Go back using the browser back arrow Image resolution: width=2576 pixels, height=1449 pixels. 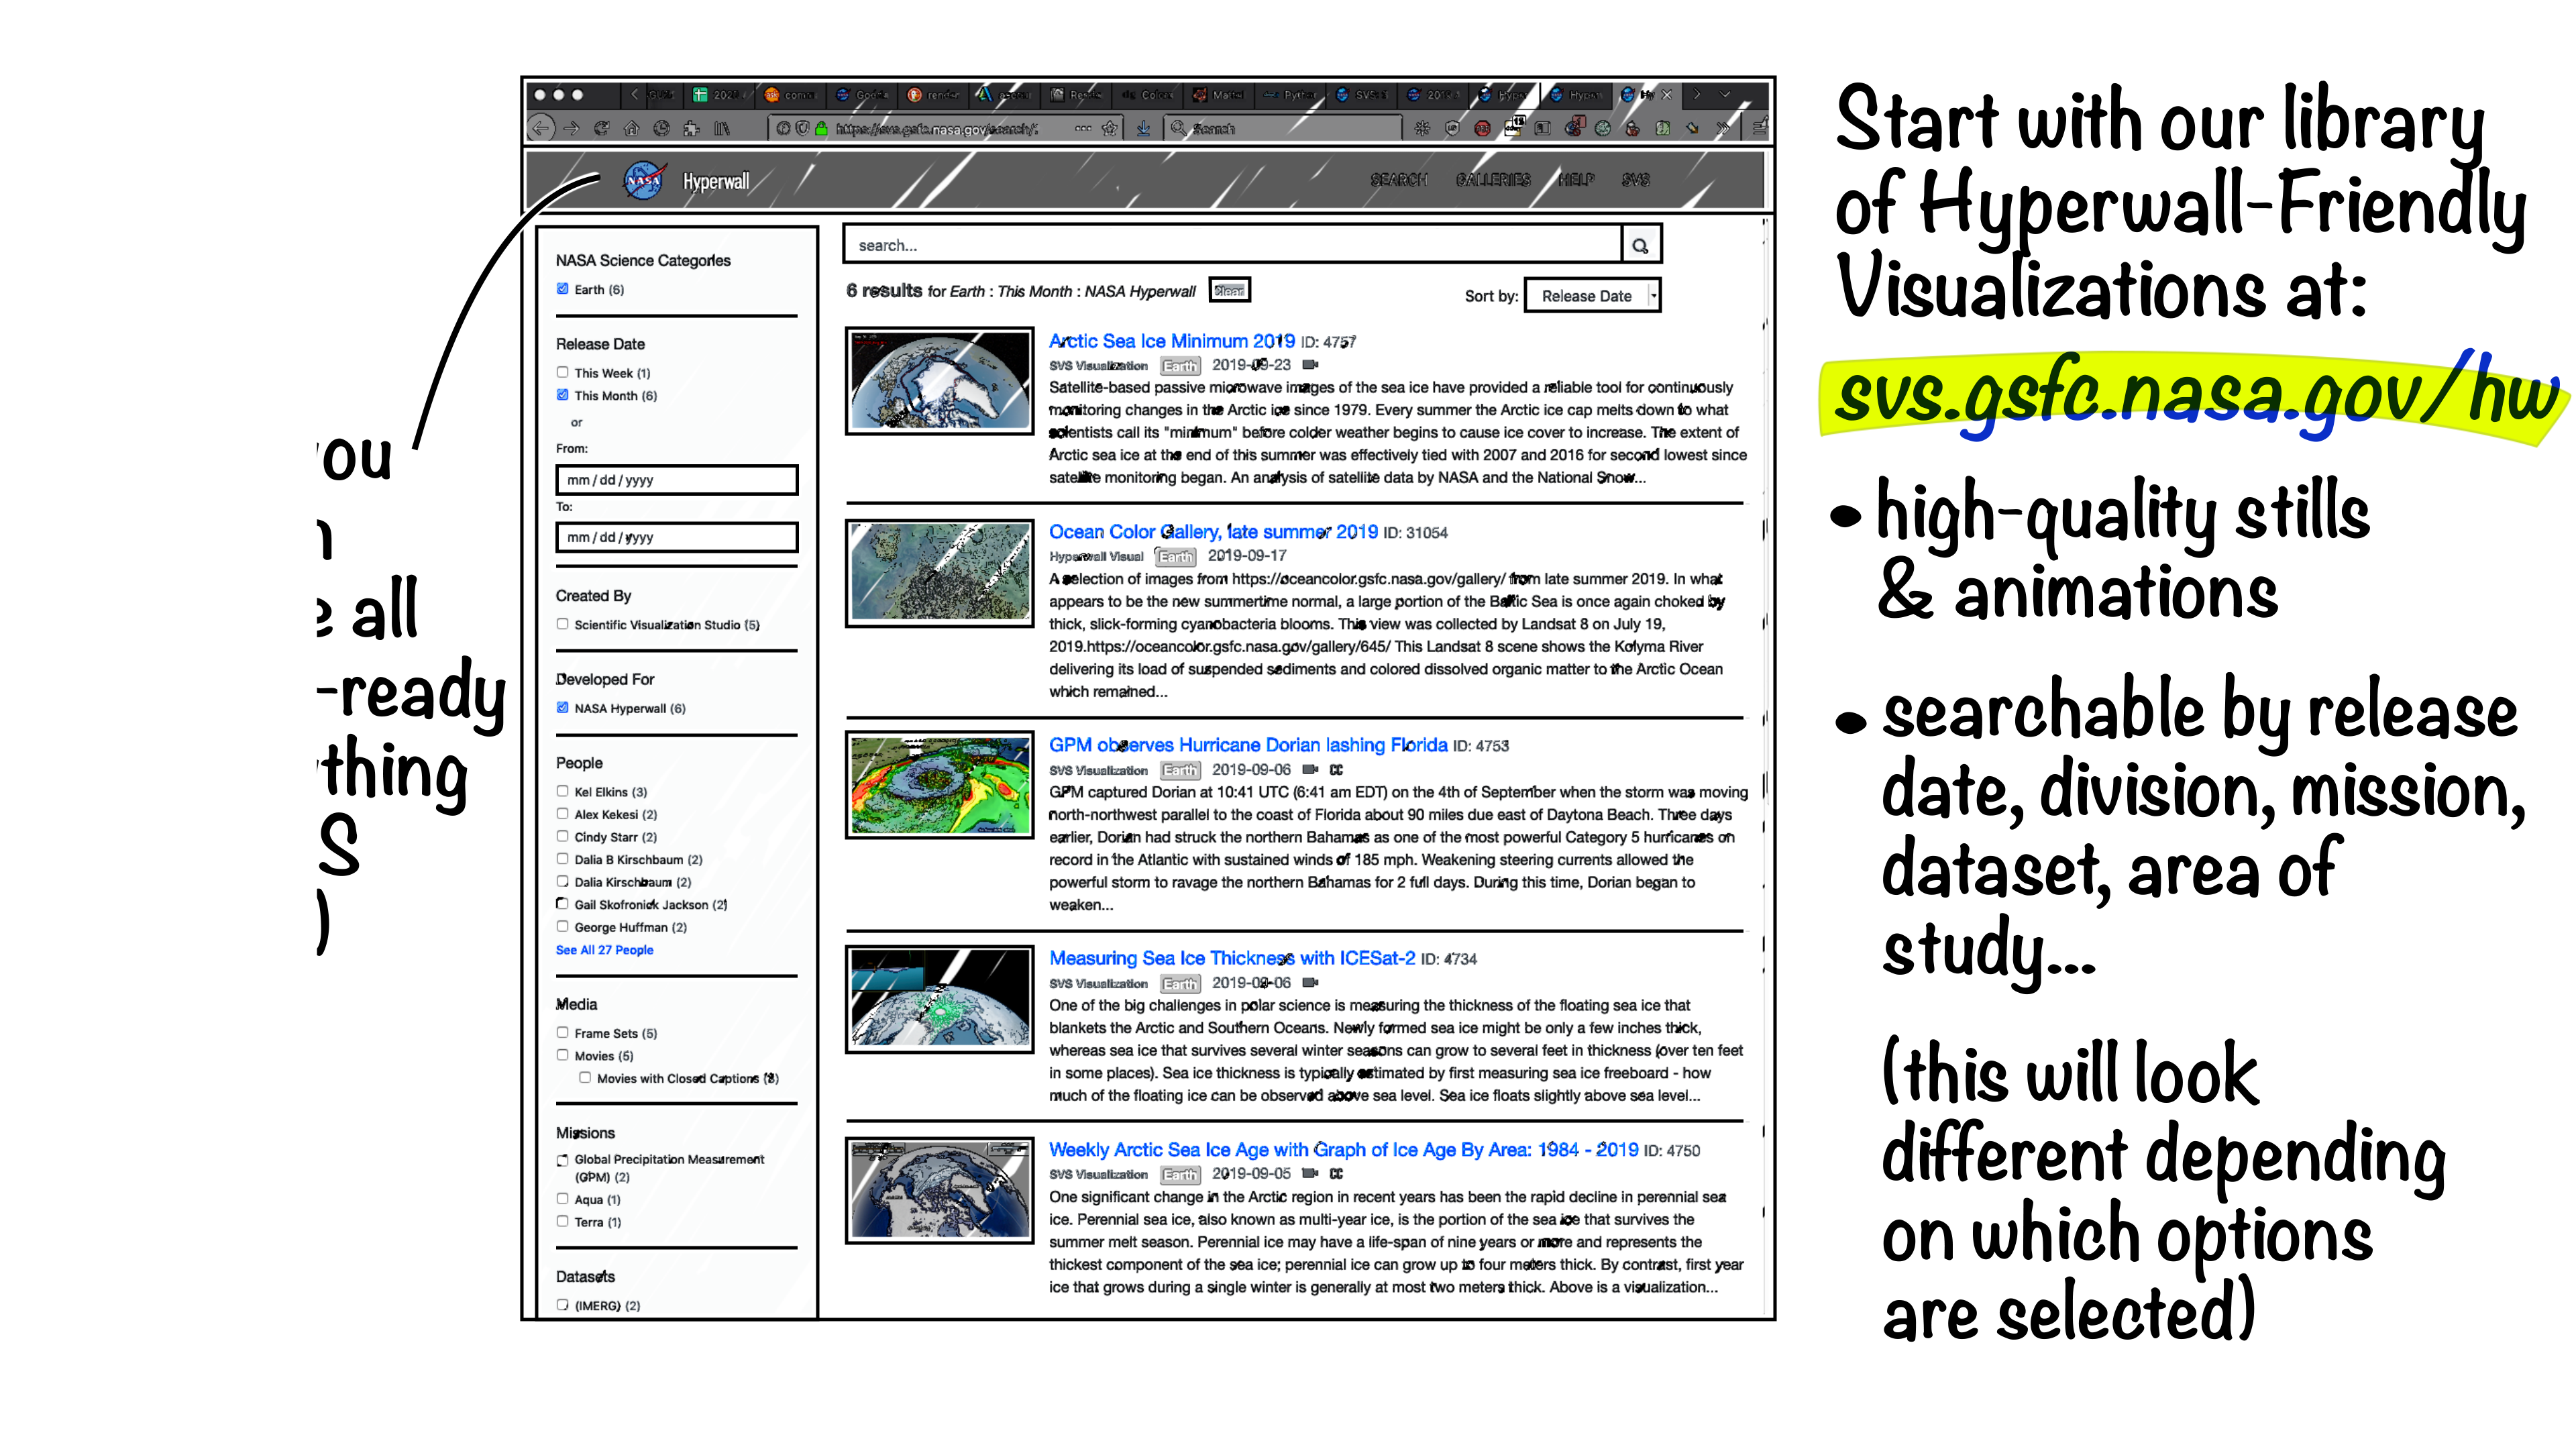[541, 128]
